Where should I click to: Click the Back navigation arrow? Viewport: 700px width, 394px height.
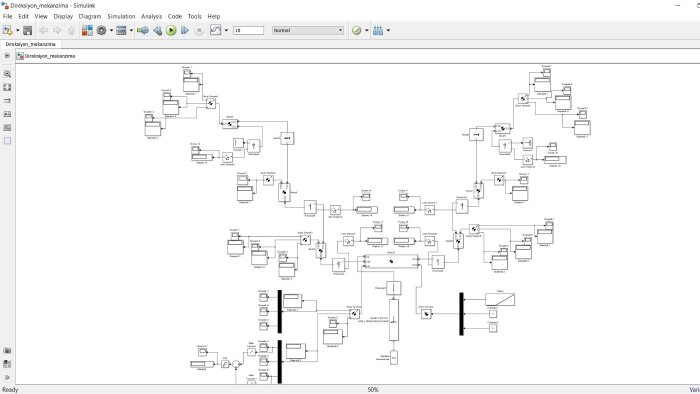point(43,30)
